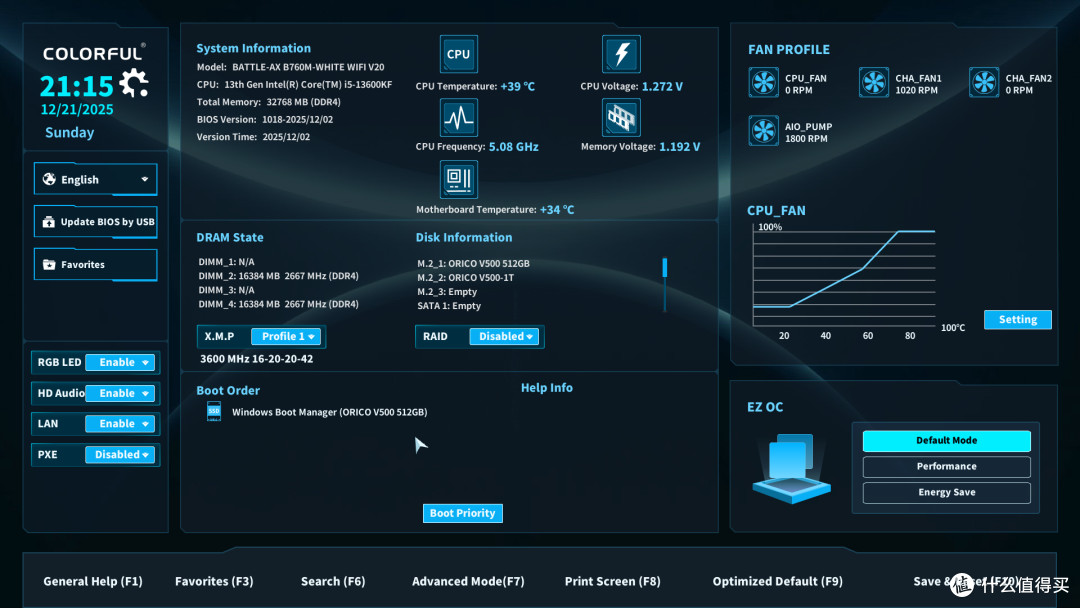The width and height of the screenshot is (1080, 608).
Task: Click M.2_2: ORICO V500-1T entry
Action: [466, 277]
